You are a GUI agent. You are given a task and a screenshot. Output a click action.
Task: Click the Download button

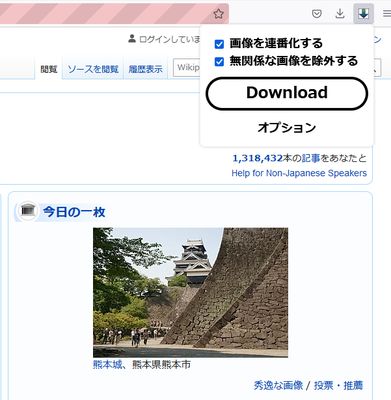[x=287, y=93]
